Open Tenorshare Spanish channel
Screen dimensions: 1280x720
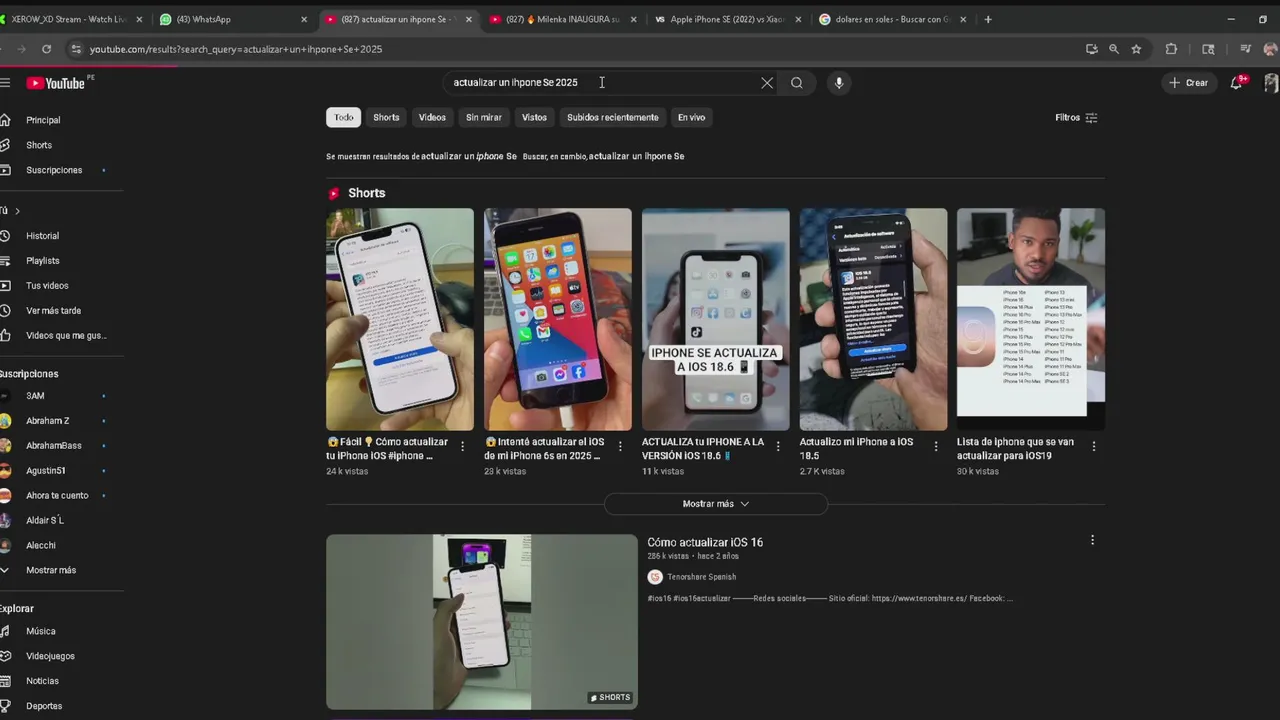coord(701,577)
